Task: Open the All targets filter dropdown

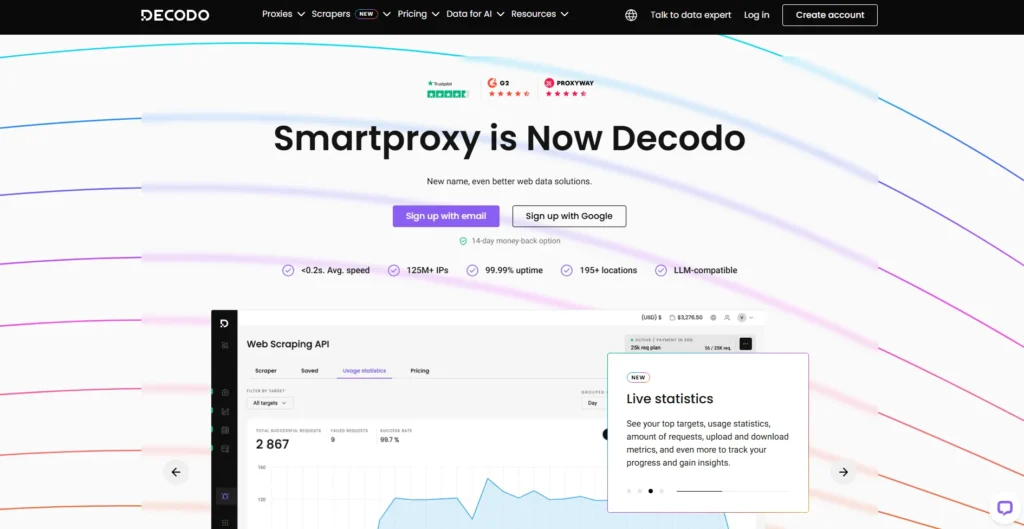Action: point(270,403)
